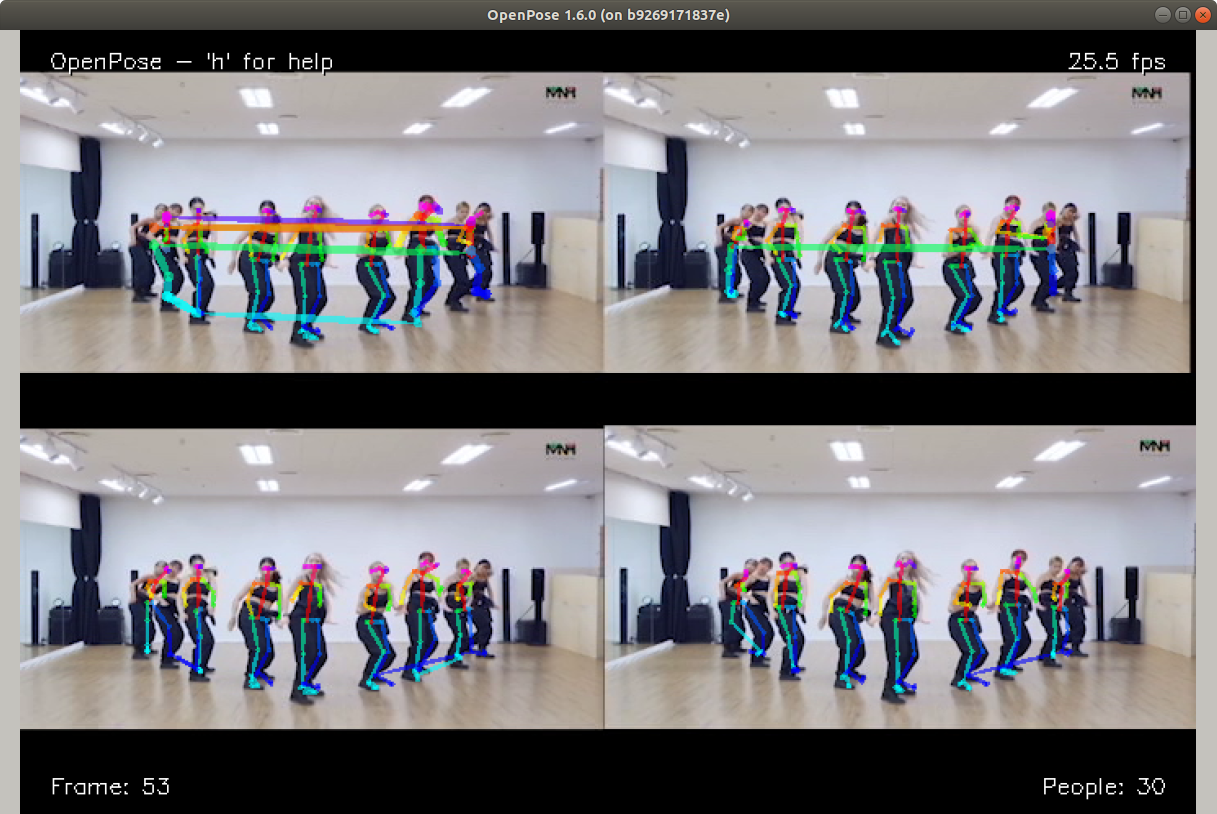Screen dimensions: 1217x814
Task: Click the 25.5 fps counter
Action: tap(1116, 61)
